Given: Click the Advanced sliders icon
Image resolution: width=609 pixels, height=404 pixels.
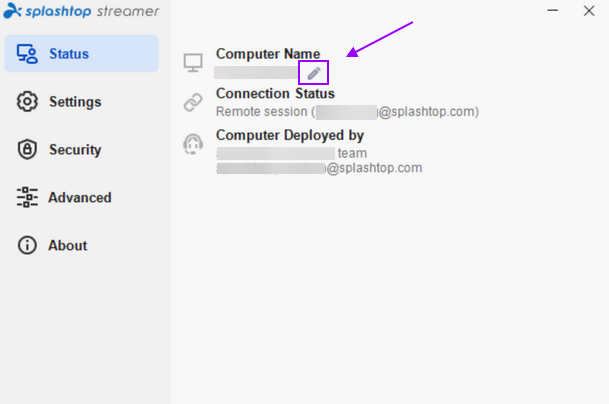Looking at the screenshot, I should pyautogui.click(x=27, y=197).
